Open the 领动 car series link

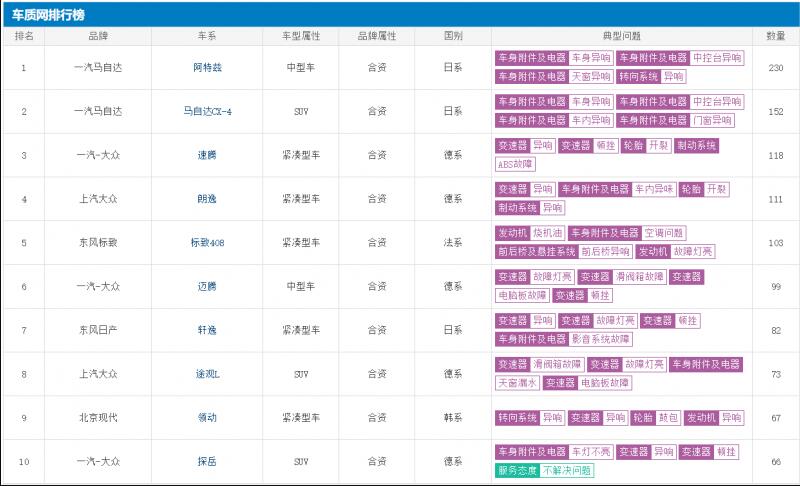tap(207, 418)
